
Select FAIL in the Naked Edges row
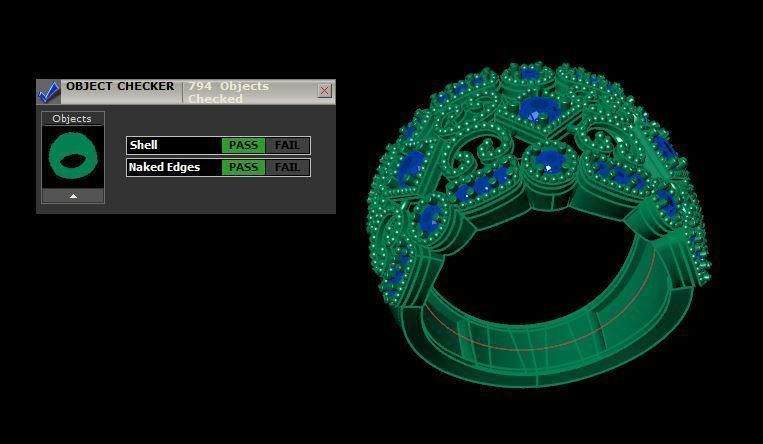click(x=287, y=167)
